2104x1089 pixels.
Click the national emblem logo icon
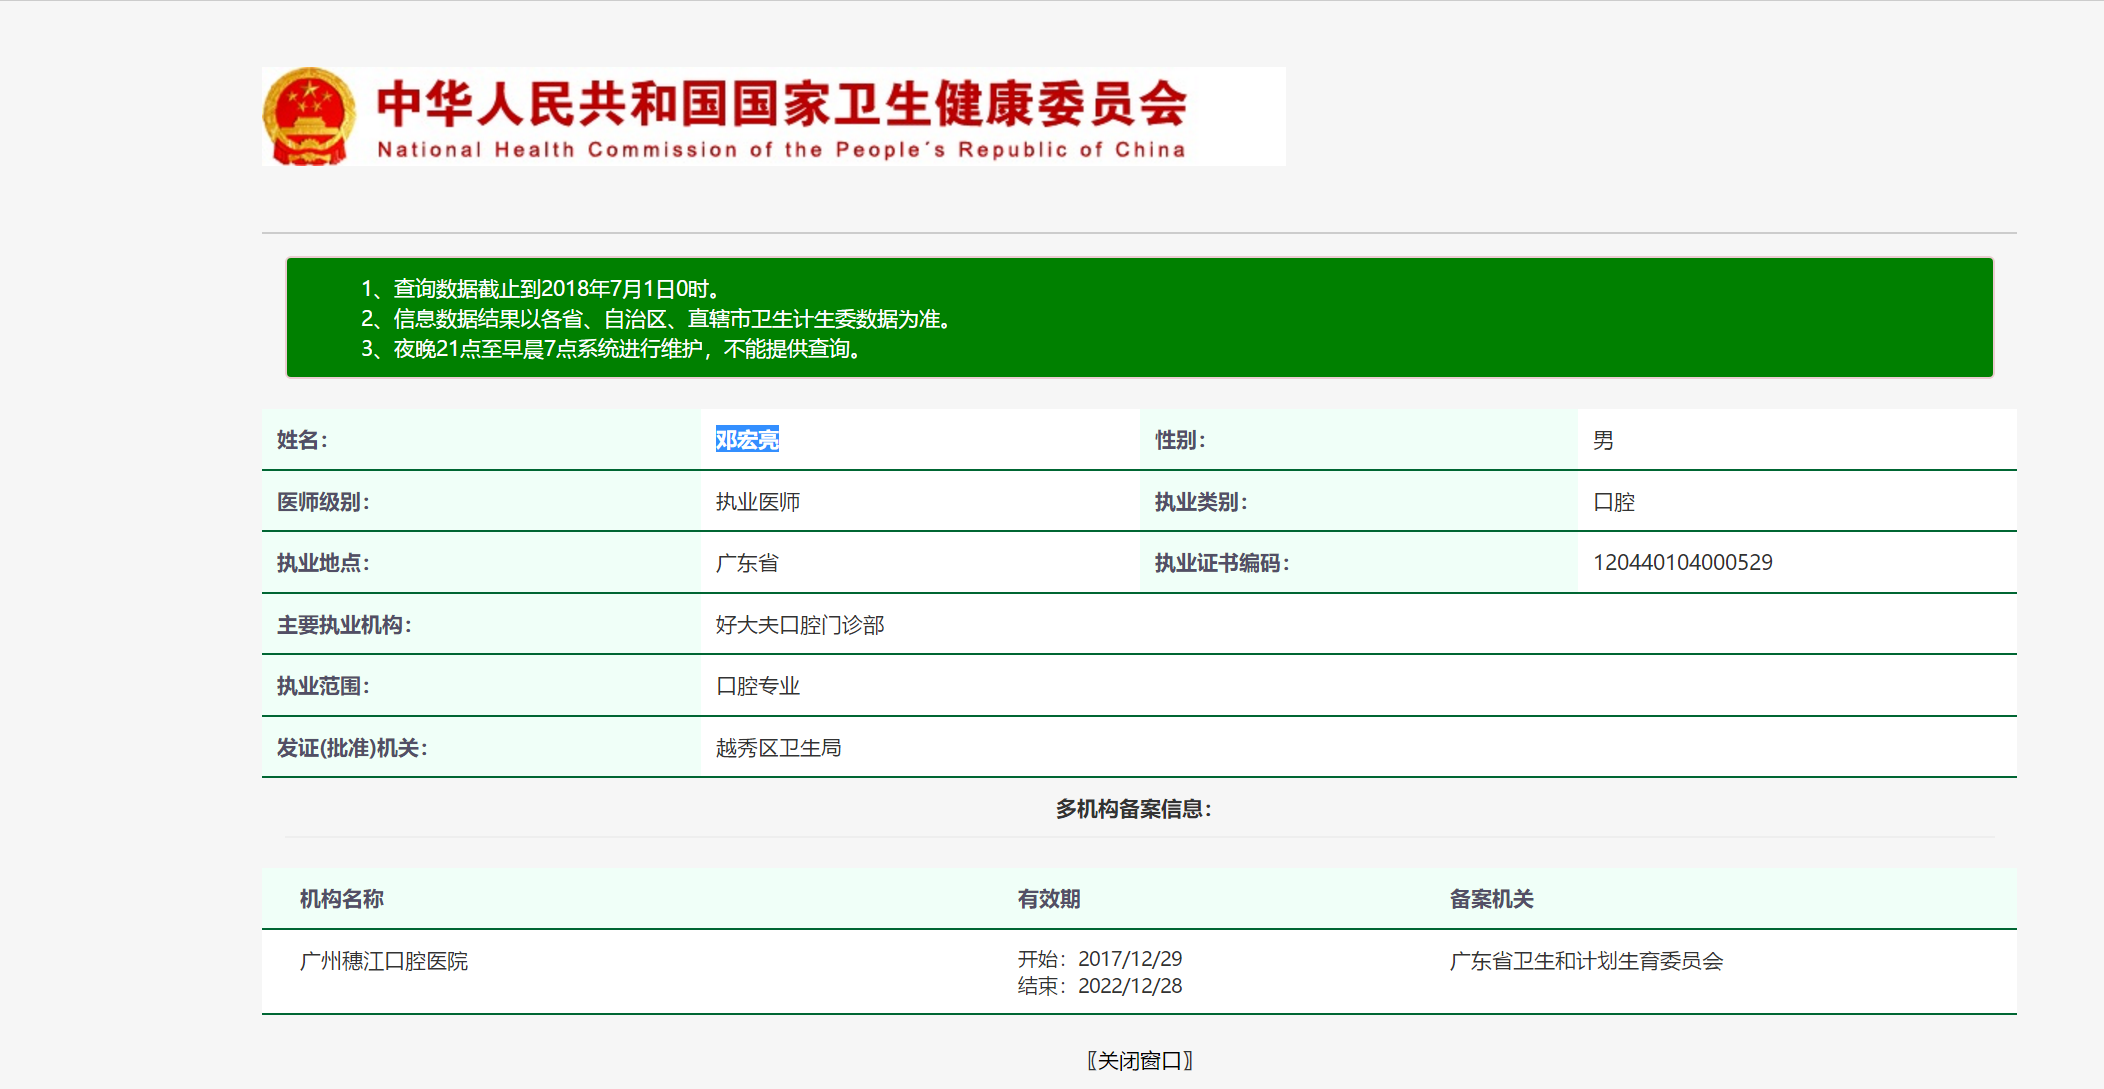click(x=309, y=116)
